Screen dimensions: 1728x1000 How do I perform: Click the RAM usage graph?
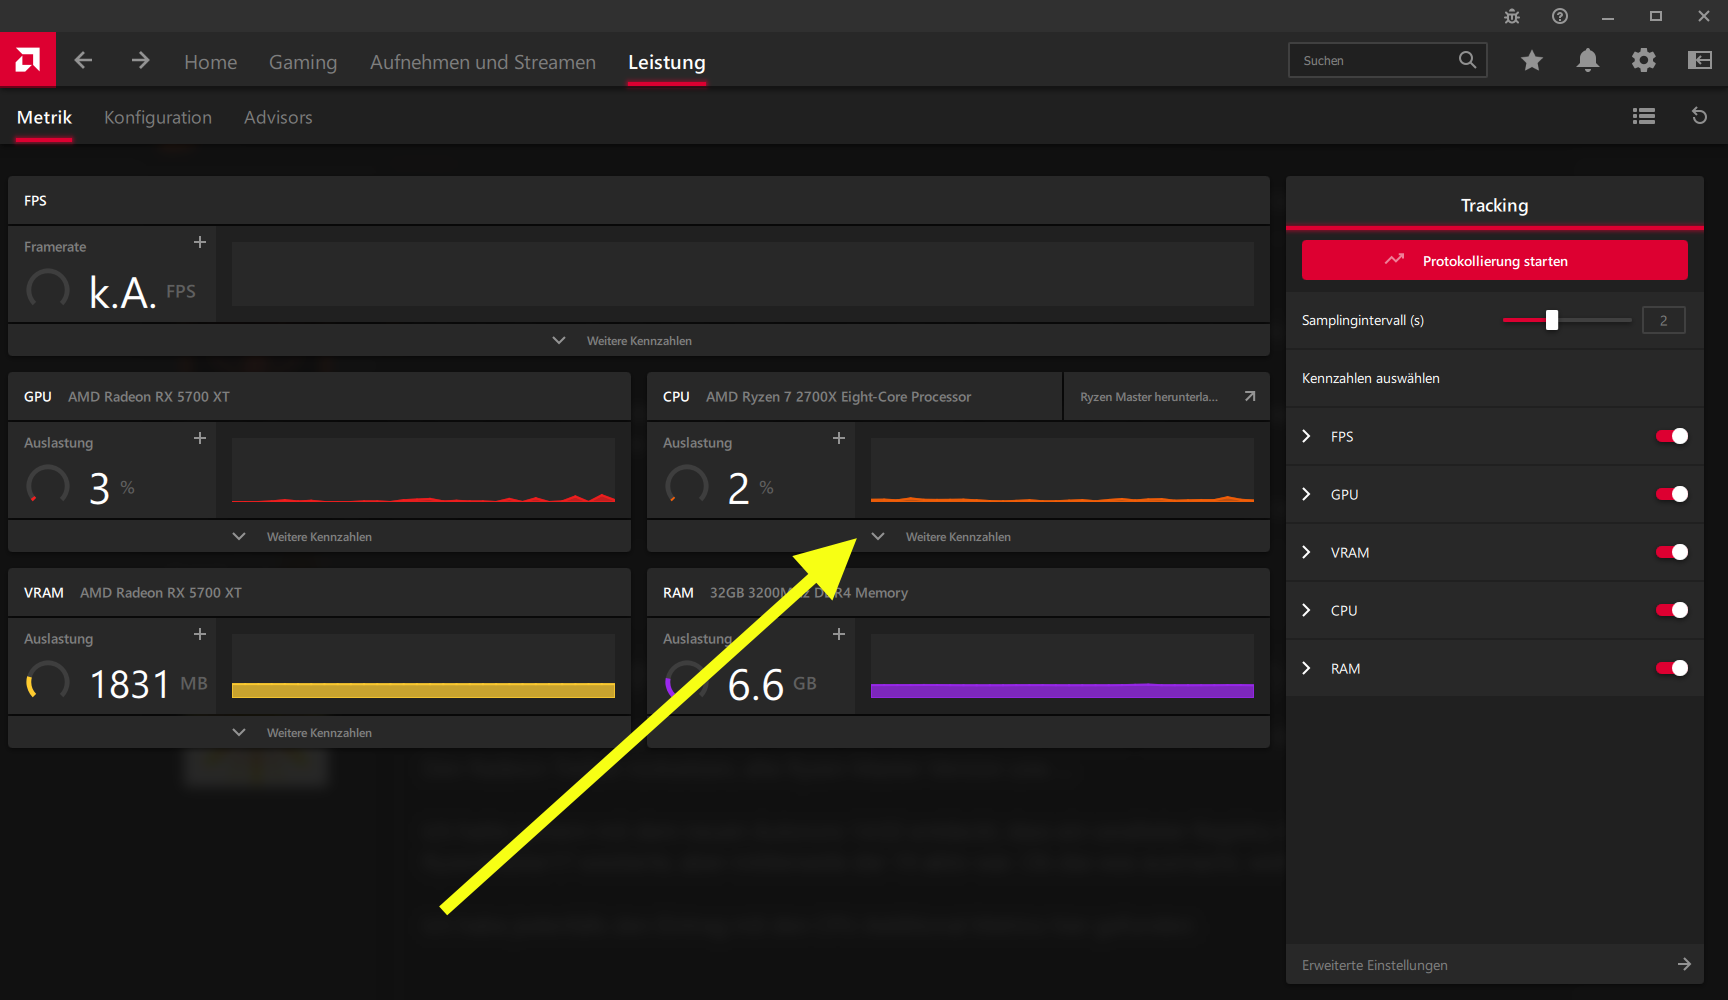[x=1062, y=666]
